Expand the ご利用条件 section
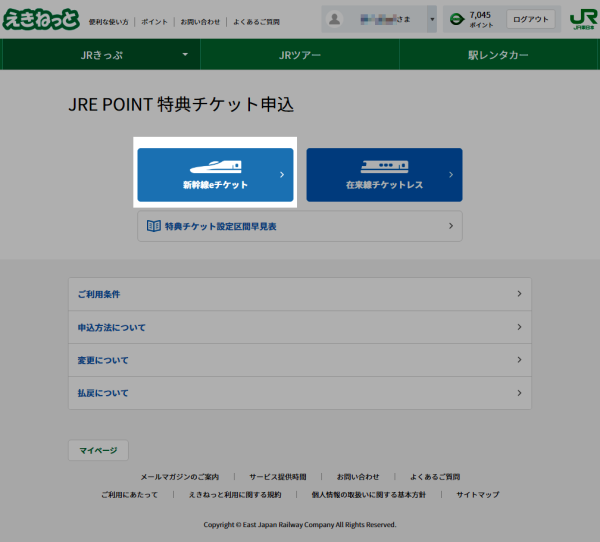Image resolution: width=600 pixels, height=542 pixels. click(300, 294)
